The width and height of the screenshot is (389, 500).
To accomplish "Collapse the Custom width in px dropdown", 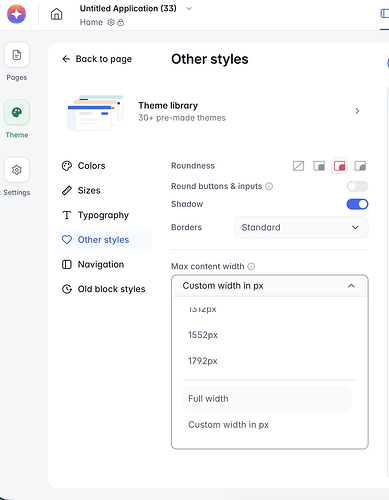I will click(270, 286).
